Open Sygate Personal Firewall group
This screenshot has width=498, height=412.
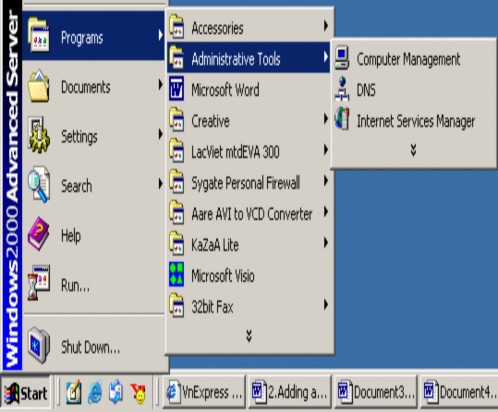[x=248, y=182]
